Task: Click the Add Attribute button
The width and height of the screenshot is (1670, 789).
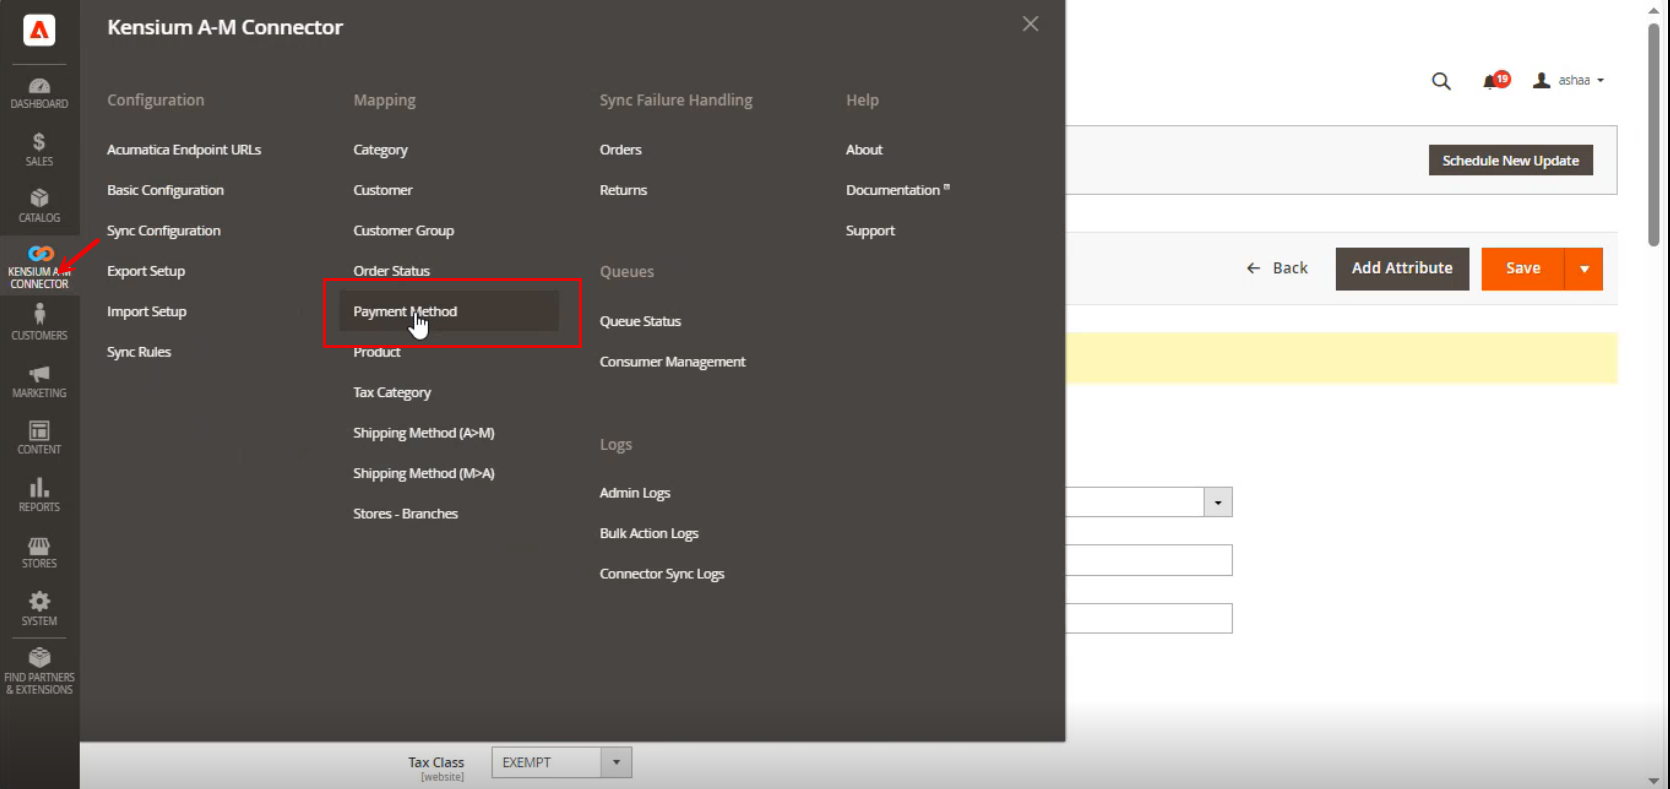Action: (1402, 269)
